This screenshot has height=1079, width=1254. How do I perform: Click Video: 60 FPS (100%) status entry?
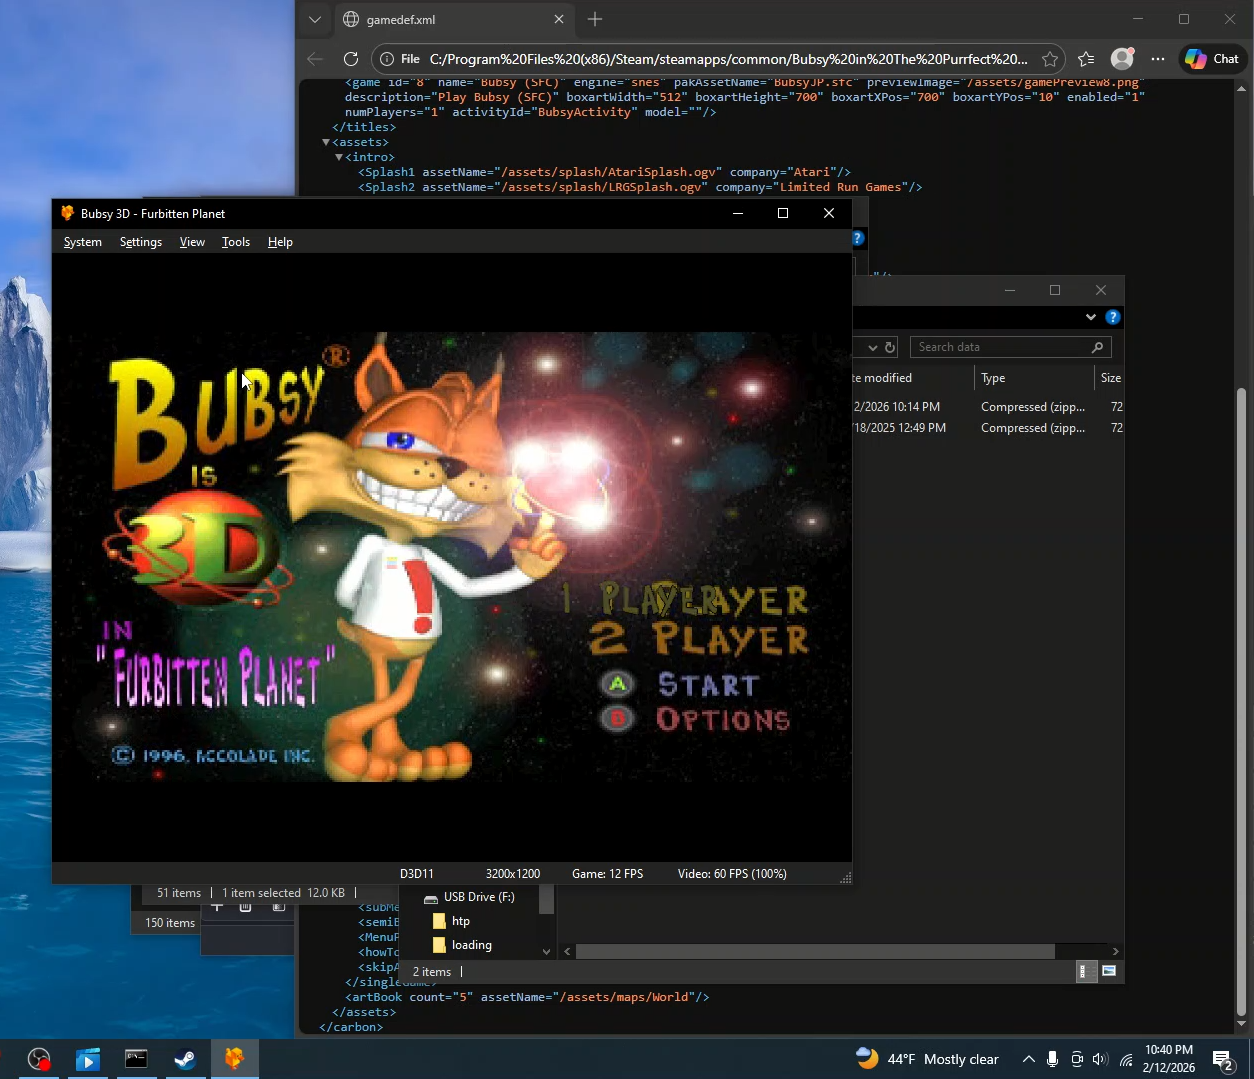coord(732,873)
